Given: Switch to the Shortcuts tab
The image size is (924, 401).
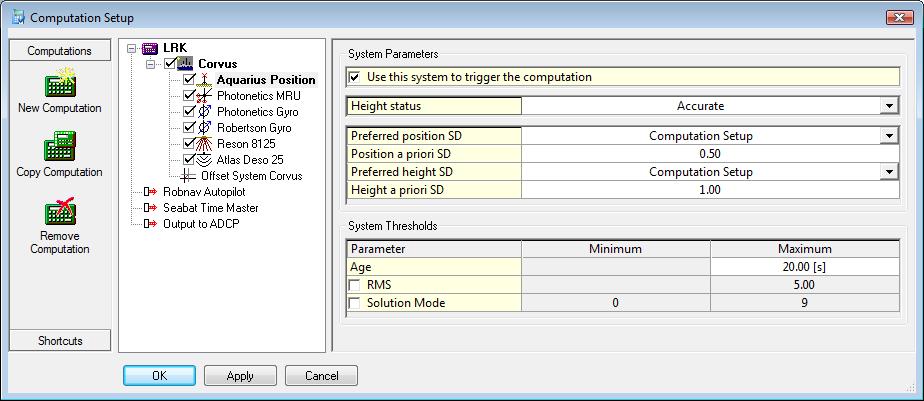Looking at the screenshot, I should [x=60, y=341].
